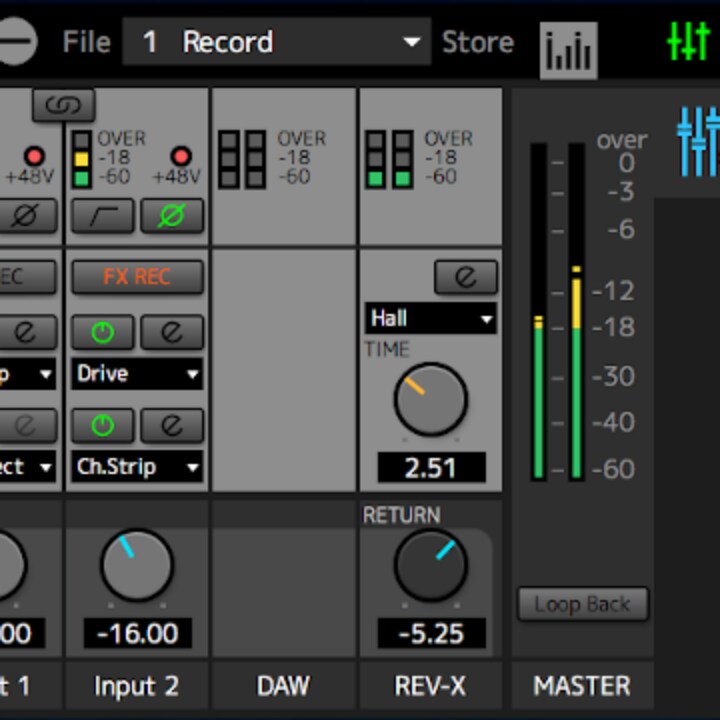Open the File scene dropdown showing Record
This screenshot has height=720, width=720.
pos(276,42)
